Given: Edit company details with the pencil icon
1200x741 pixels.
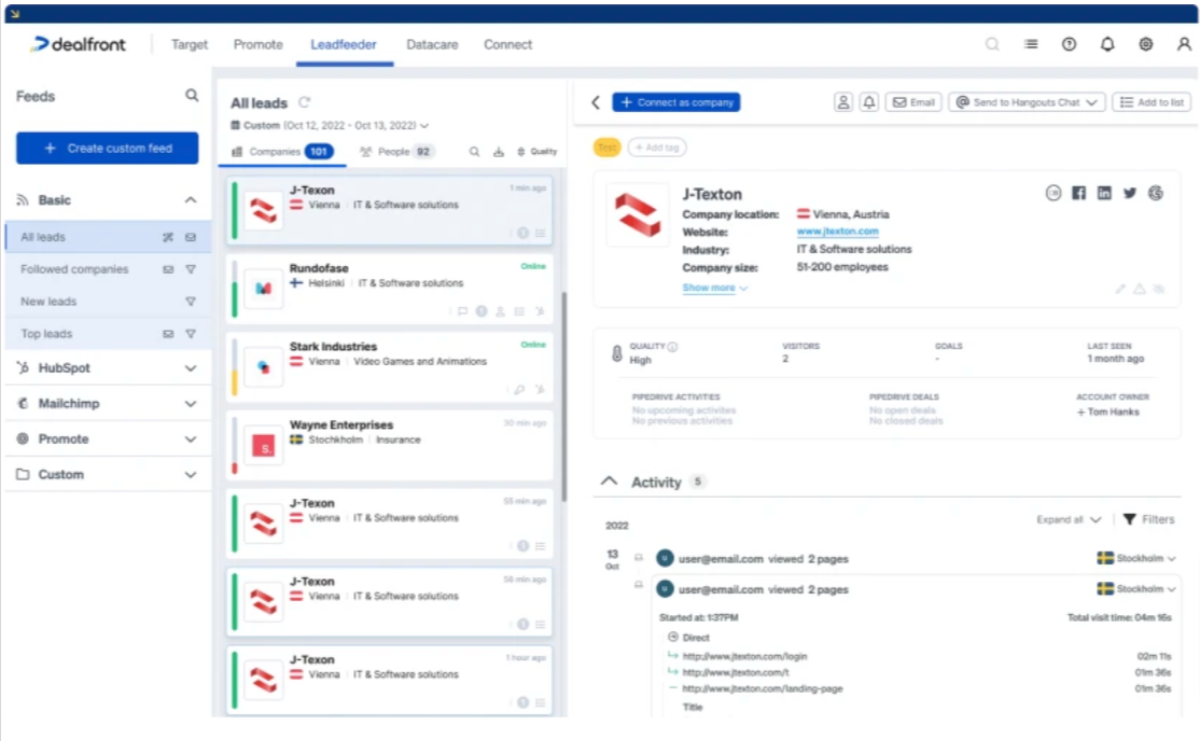Looking at the screenshot, I should pos(1121,289).
